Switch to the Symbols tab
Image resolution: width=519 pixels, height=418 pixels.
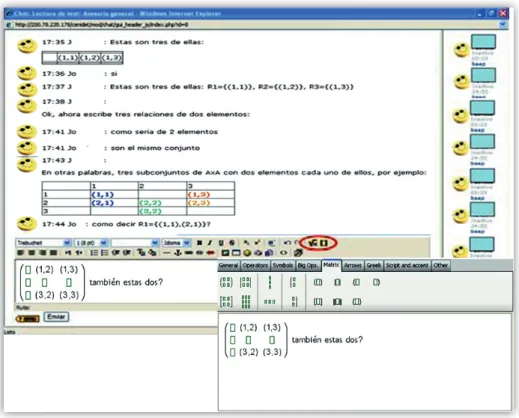pos(283,266)
